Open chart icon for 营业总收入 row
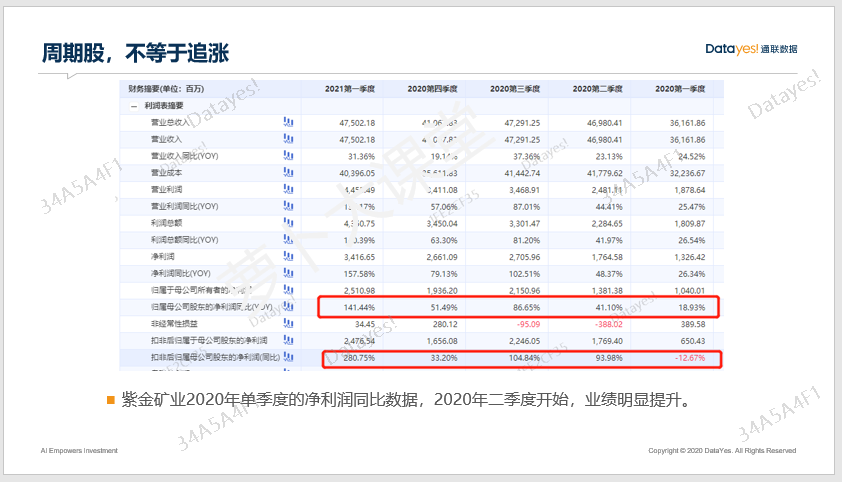842x482 pixels. click(x=288, y=123)
